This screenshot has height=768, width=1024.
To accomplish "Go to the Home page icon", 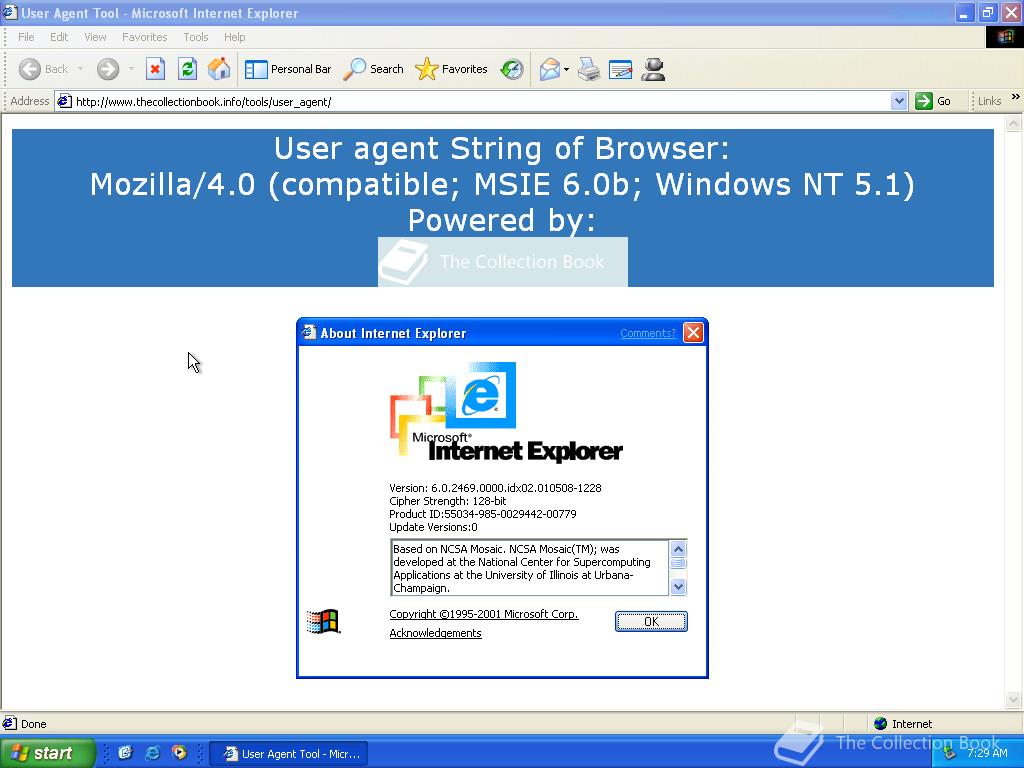I will tap(219, 69).
